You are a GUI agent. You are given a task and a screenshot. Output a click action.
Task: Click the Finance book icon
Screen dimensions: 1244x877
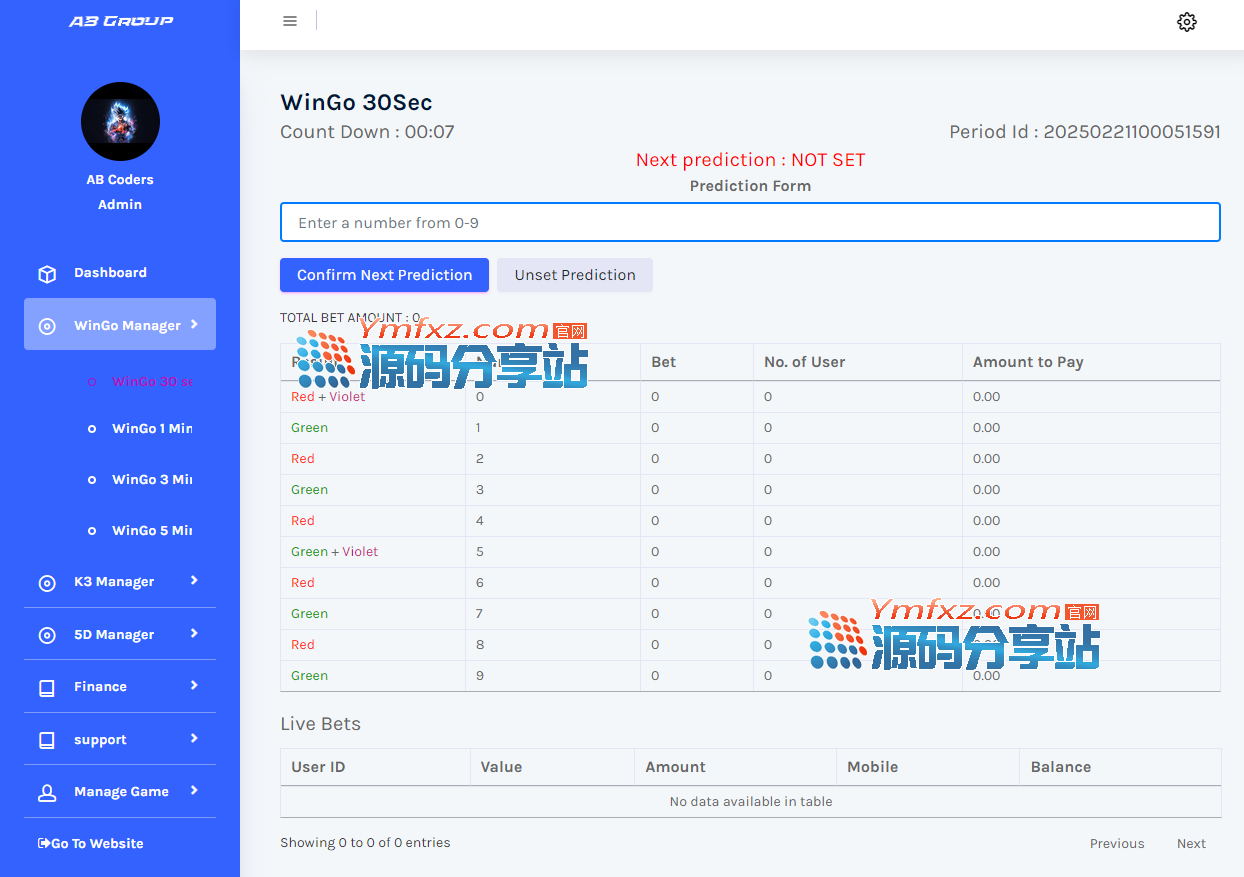(47, 688)
